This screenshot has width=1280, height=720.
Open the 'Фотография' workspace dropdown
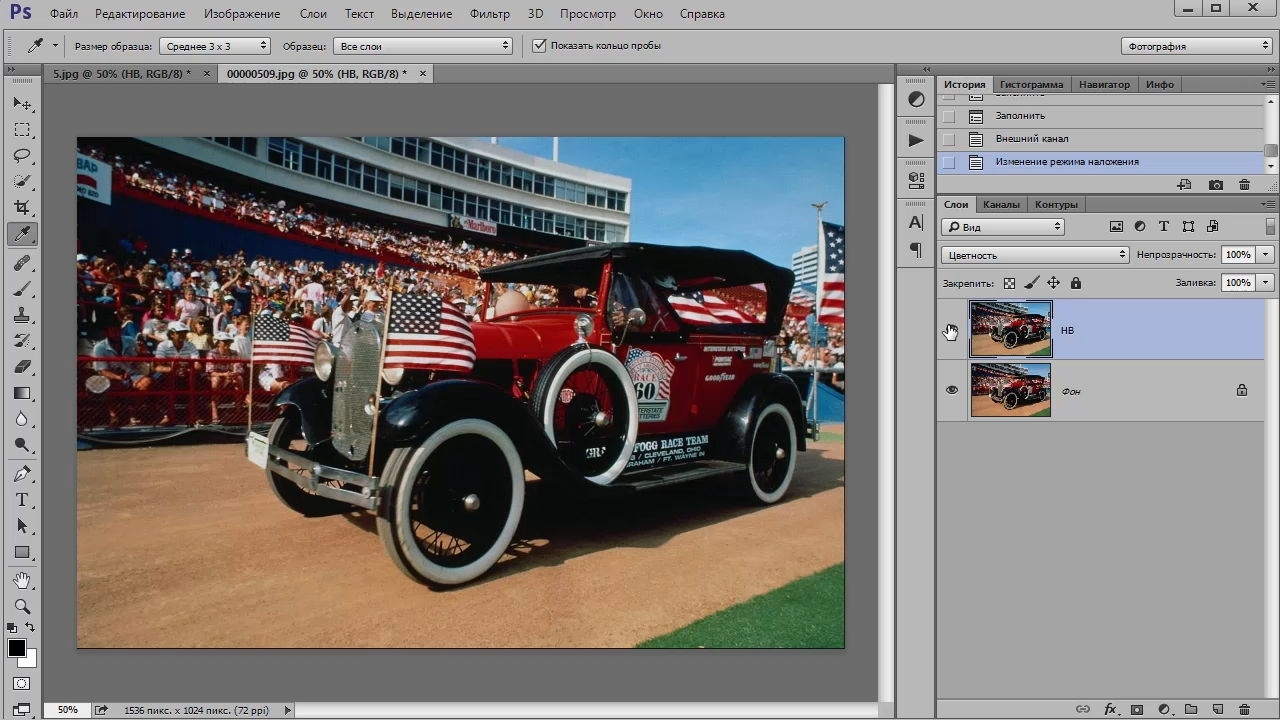pyautogui.click(x=1197, y=46)
